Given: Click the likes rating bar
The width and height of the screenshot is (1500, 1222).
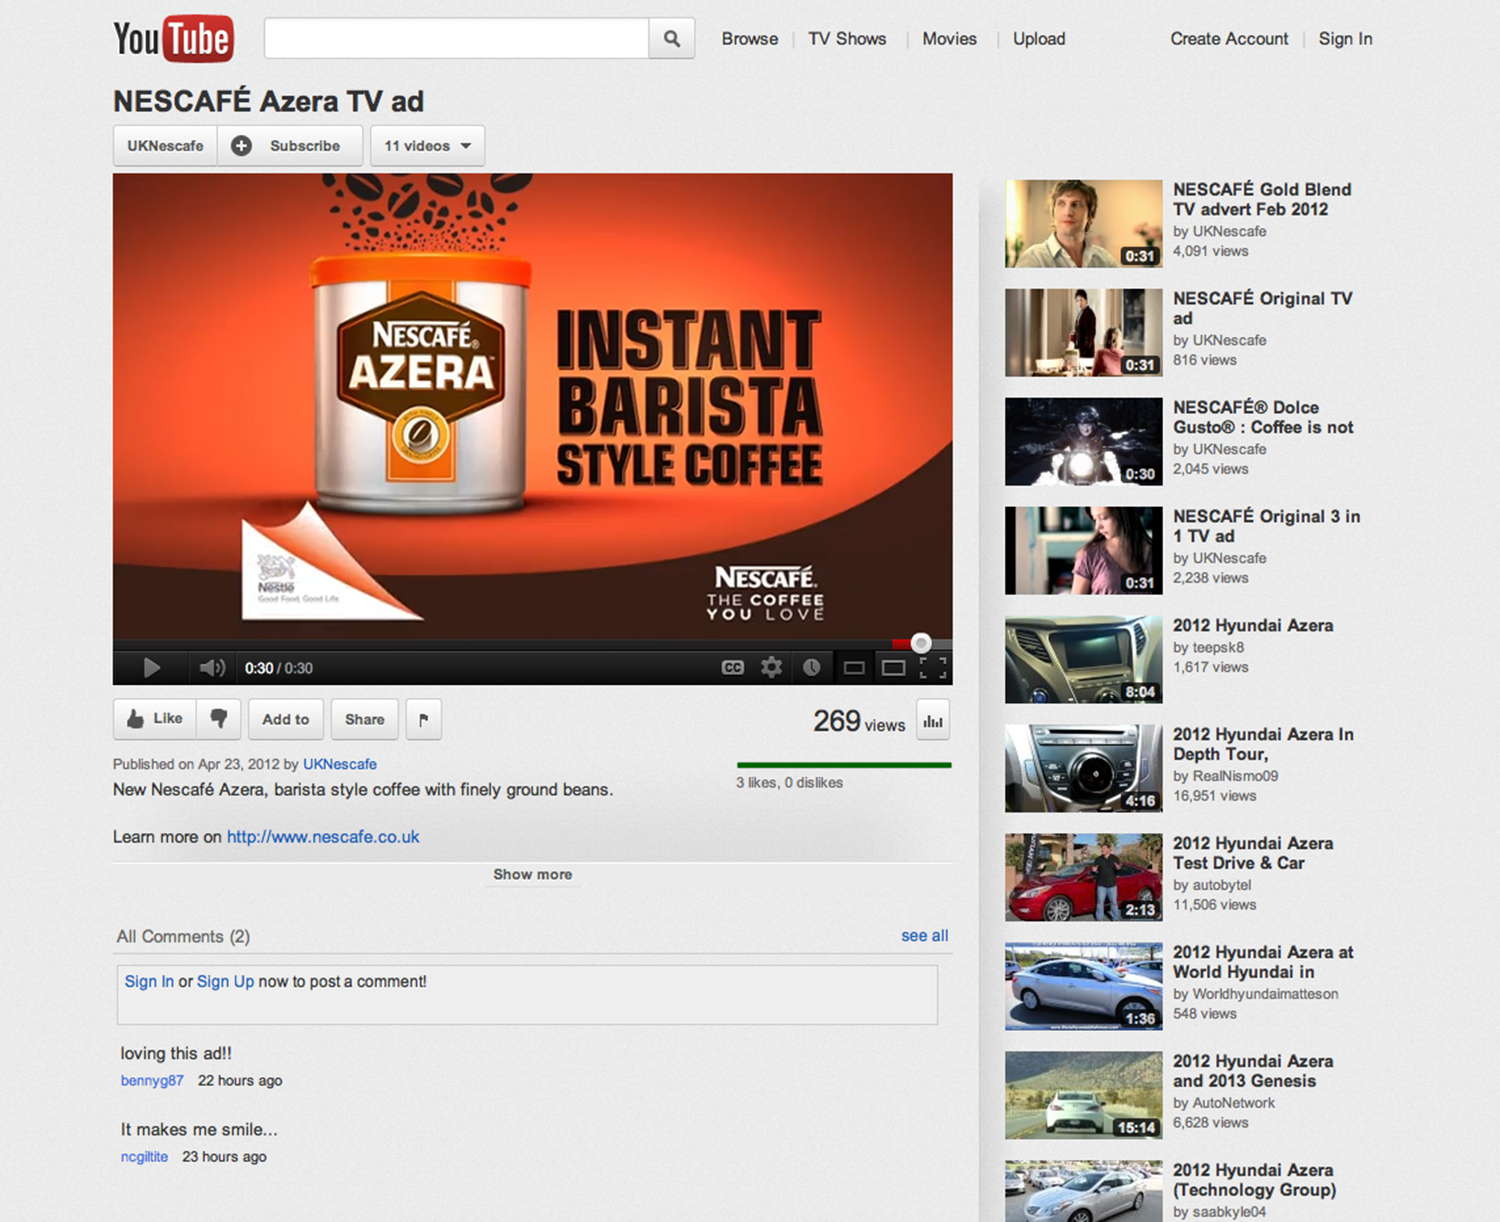Looking at the screenshot, I should coord(844,765).
